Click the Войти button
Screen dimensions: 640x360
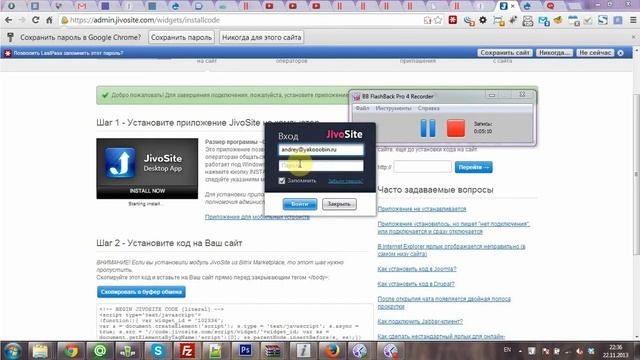point(300,204)
